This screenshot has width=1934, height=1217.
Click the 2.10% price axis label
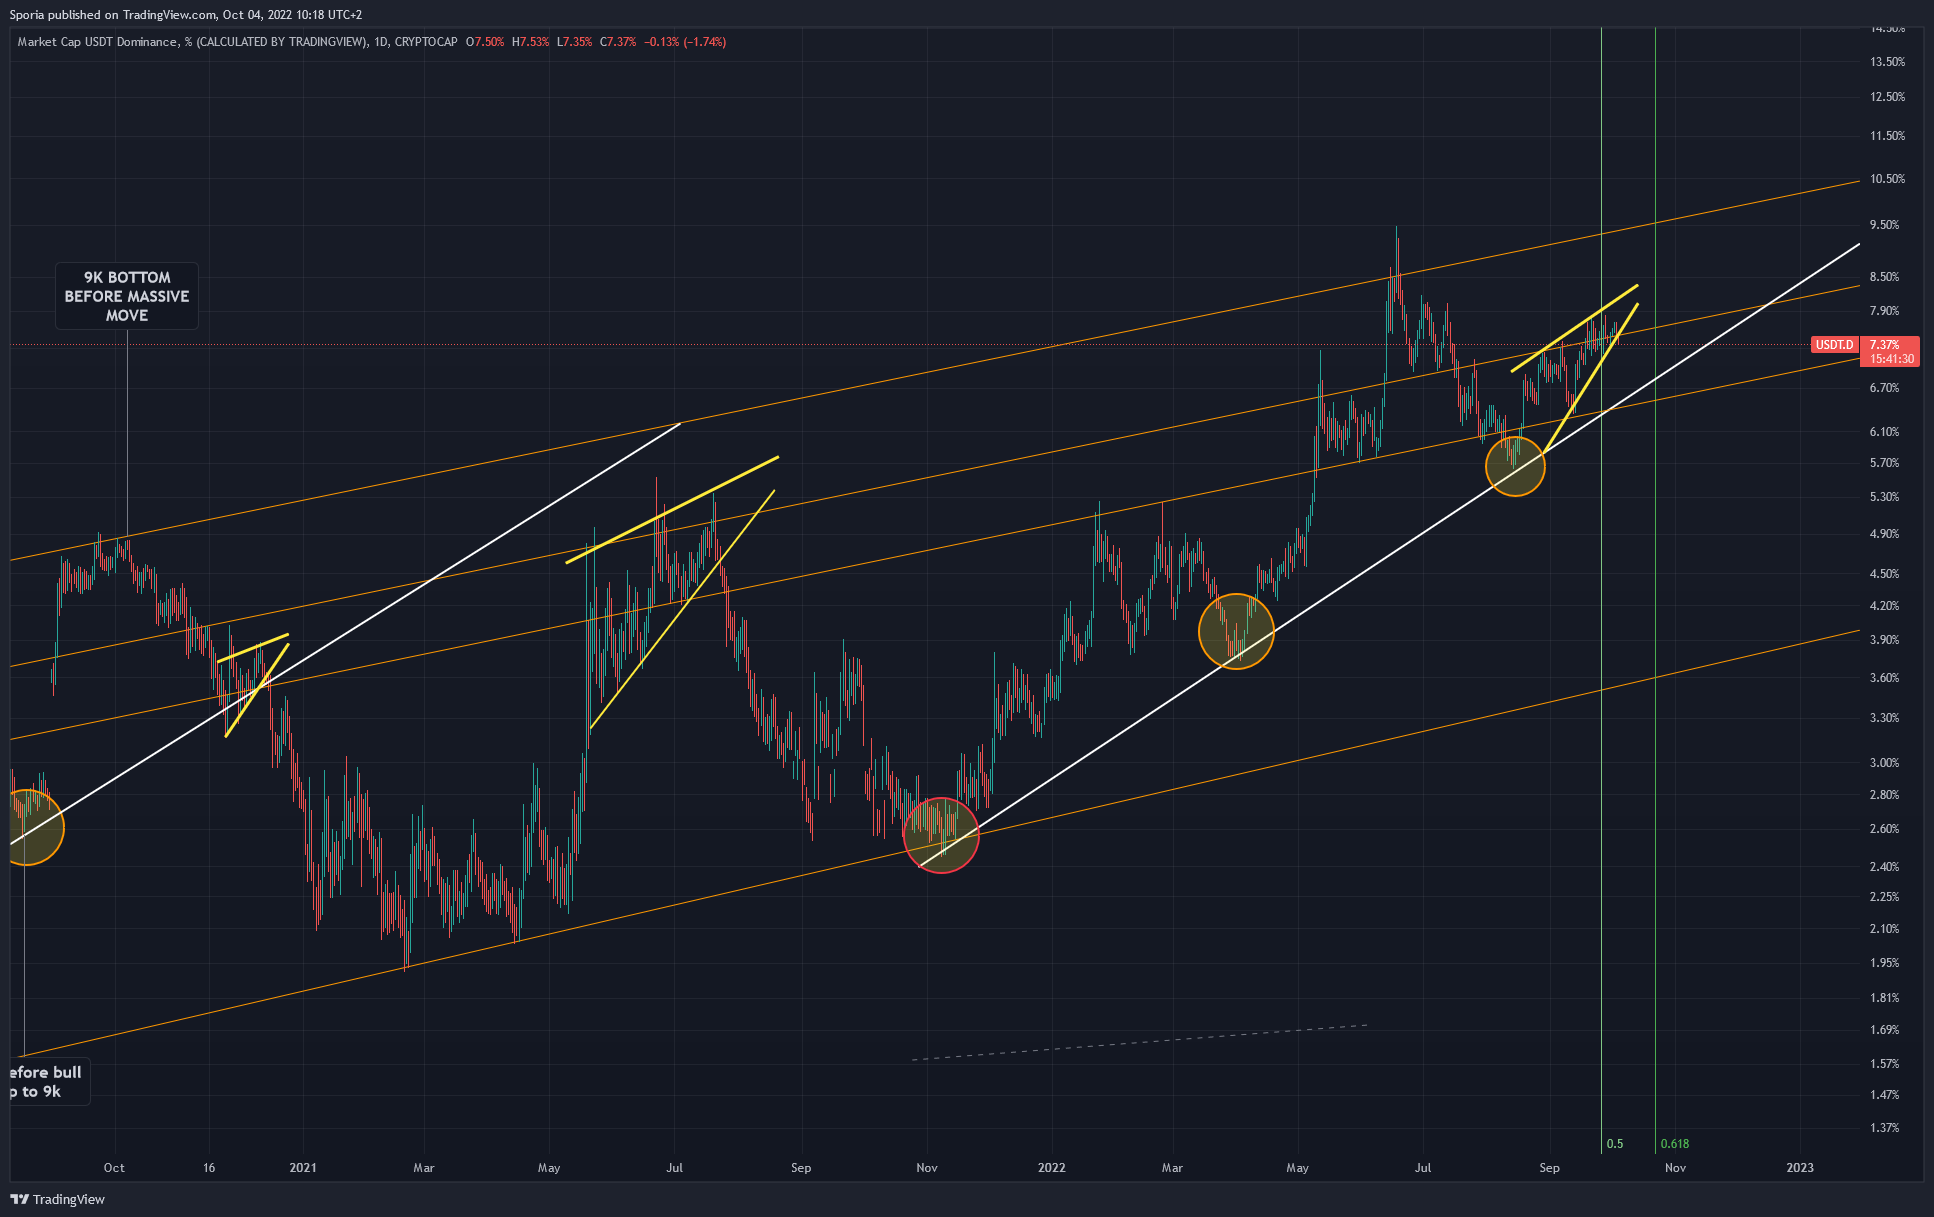tap(1885, 929)
